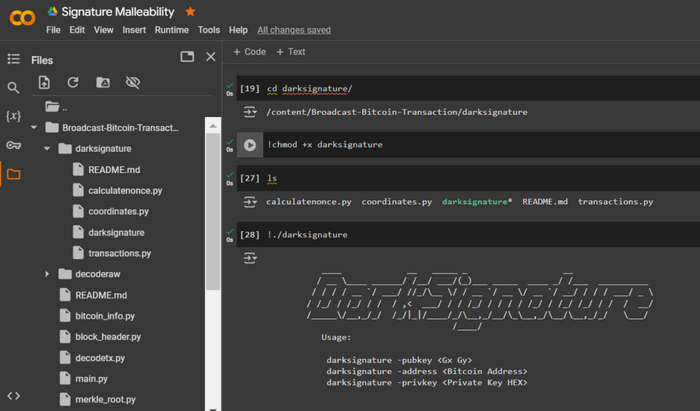This screenshot has height=411, width=700.
Task: Star the Signature Malleability notebook
Action: tap(191, 12)
